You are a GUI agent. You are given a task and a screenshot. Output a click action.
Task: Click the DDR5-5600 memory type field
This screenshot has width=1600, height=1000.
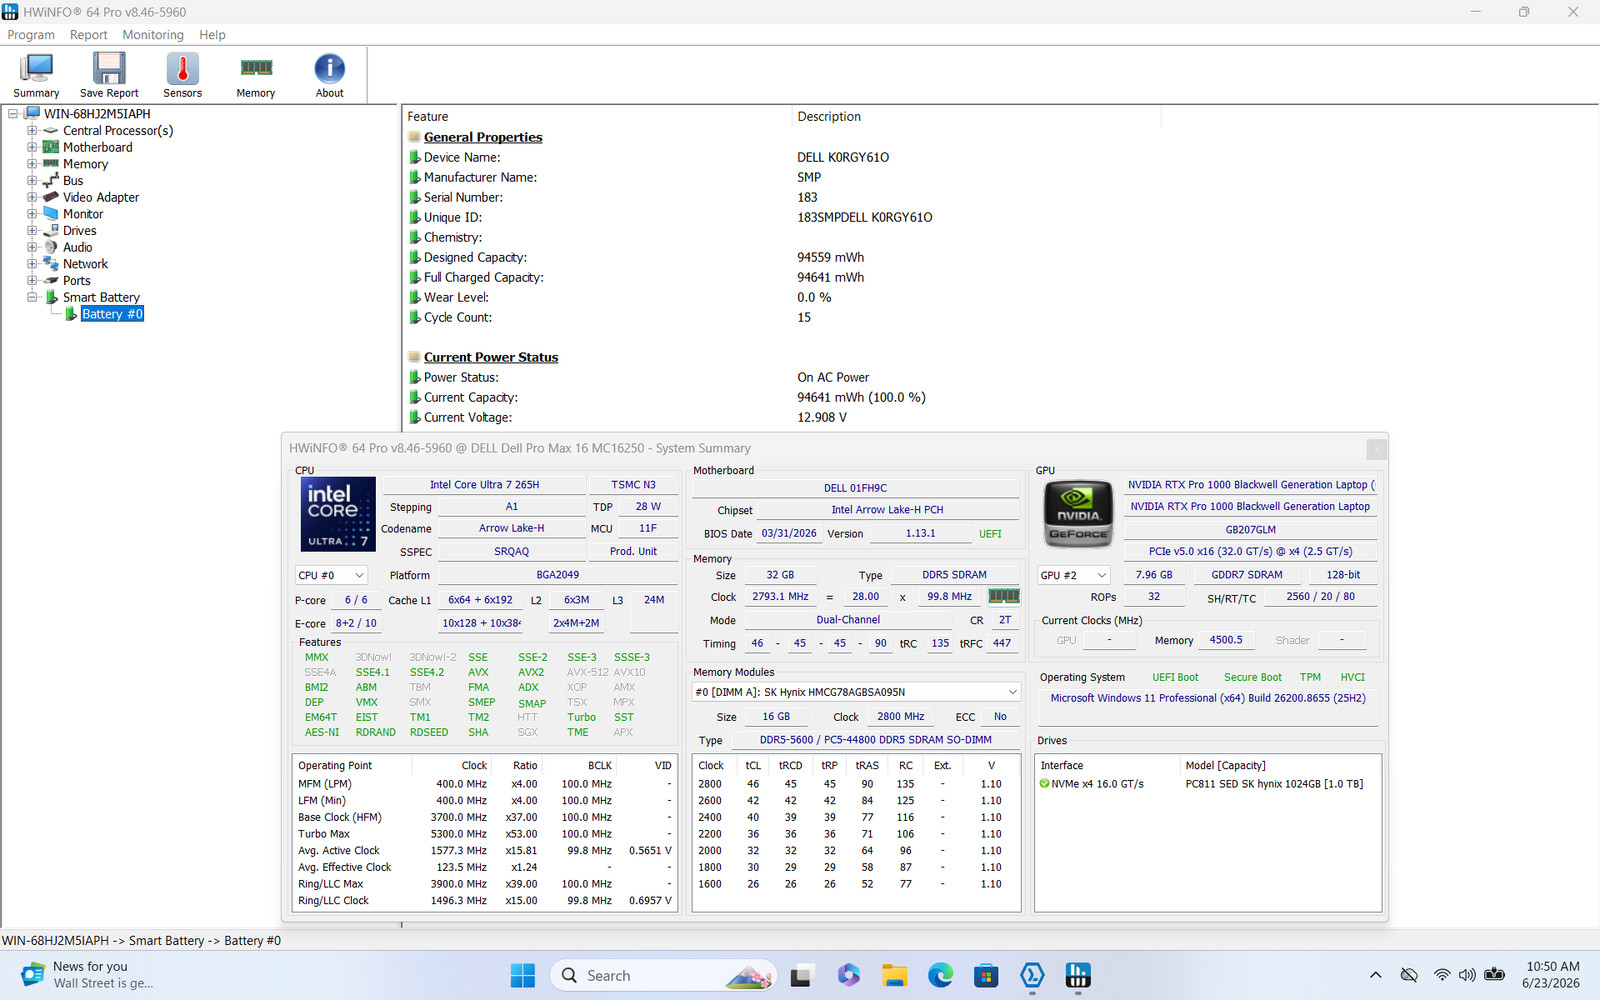(875, 740)
